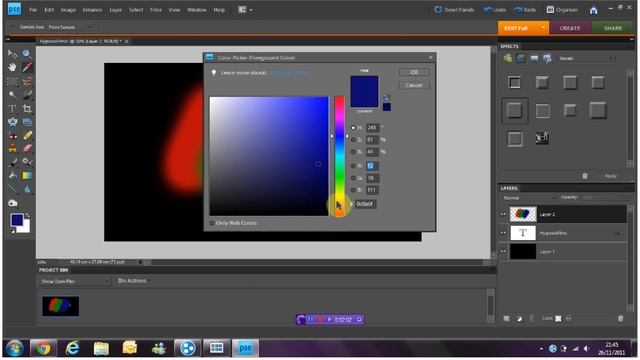The image size is (640, 360).
Task: Select the Paint Bucket tool
Action: point(12,176)
